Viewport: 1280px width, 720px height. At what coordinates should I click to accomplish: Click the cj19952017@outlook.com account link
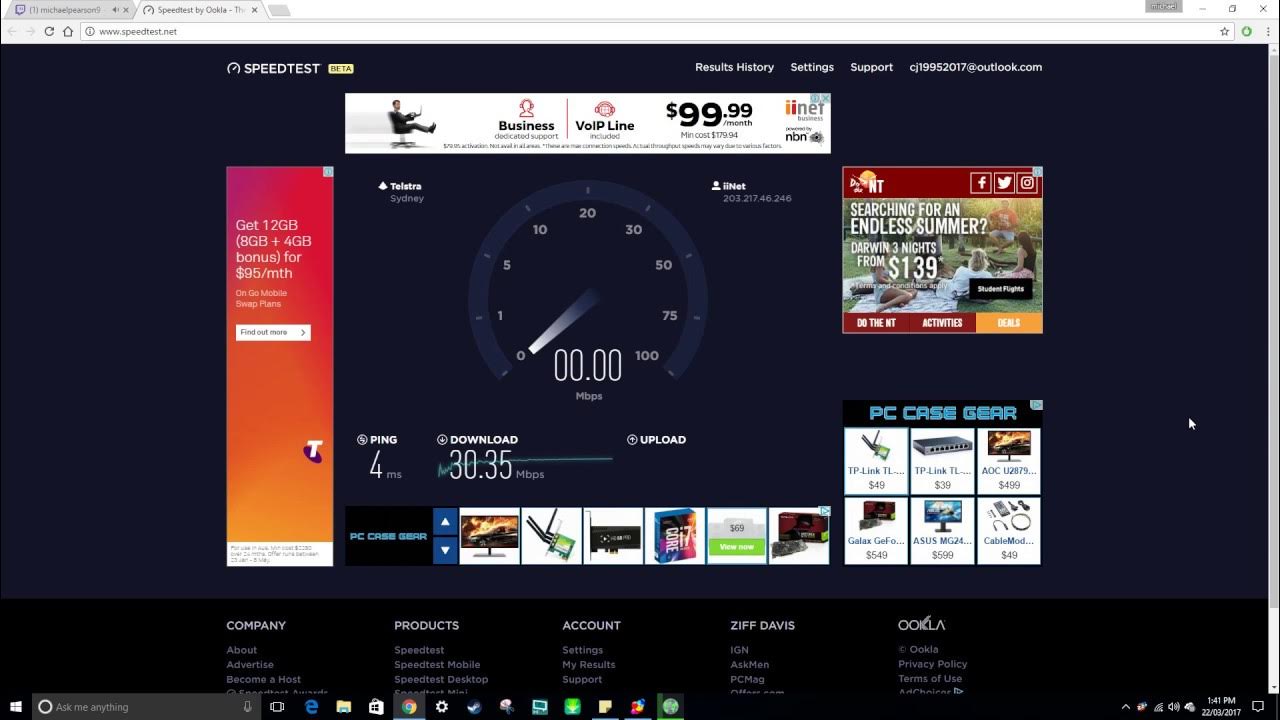[x=975, y=67]
